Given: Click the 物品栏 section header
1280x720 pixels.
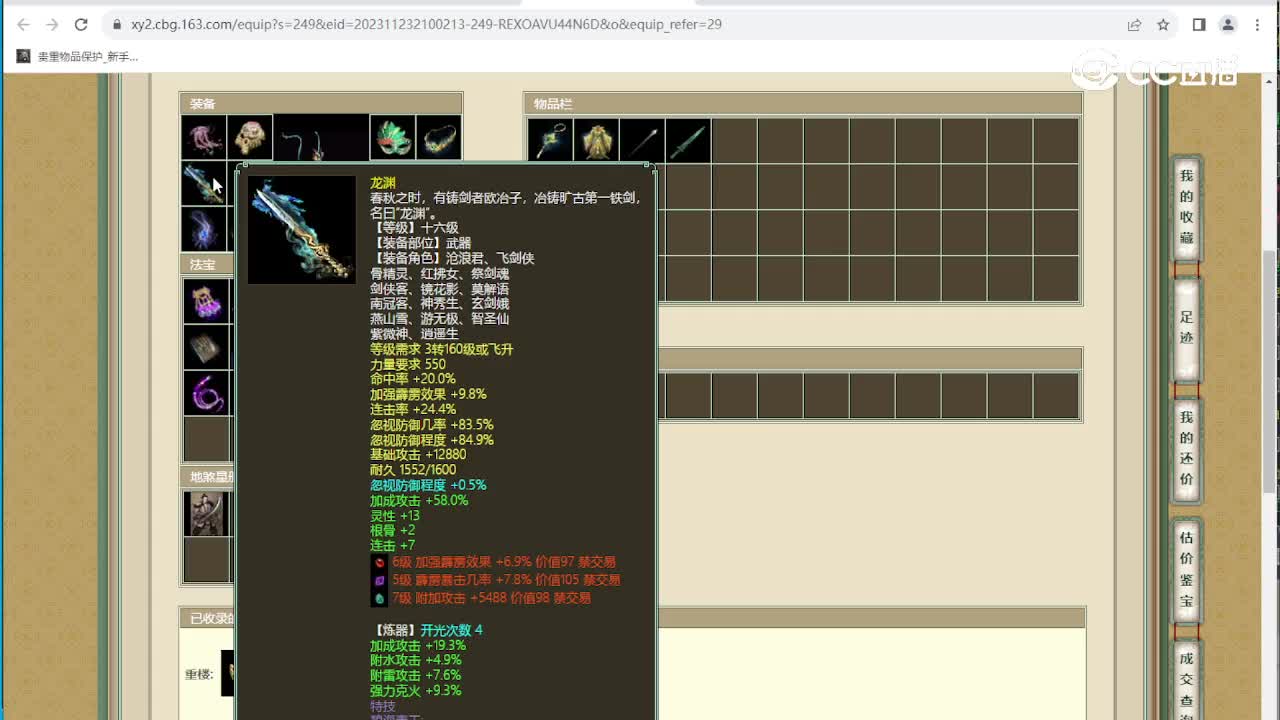Looking at the screenshot, I should click(x=802, y=103).
